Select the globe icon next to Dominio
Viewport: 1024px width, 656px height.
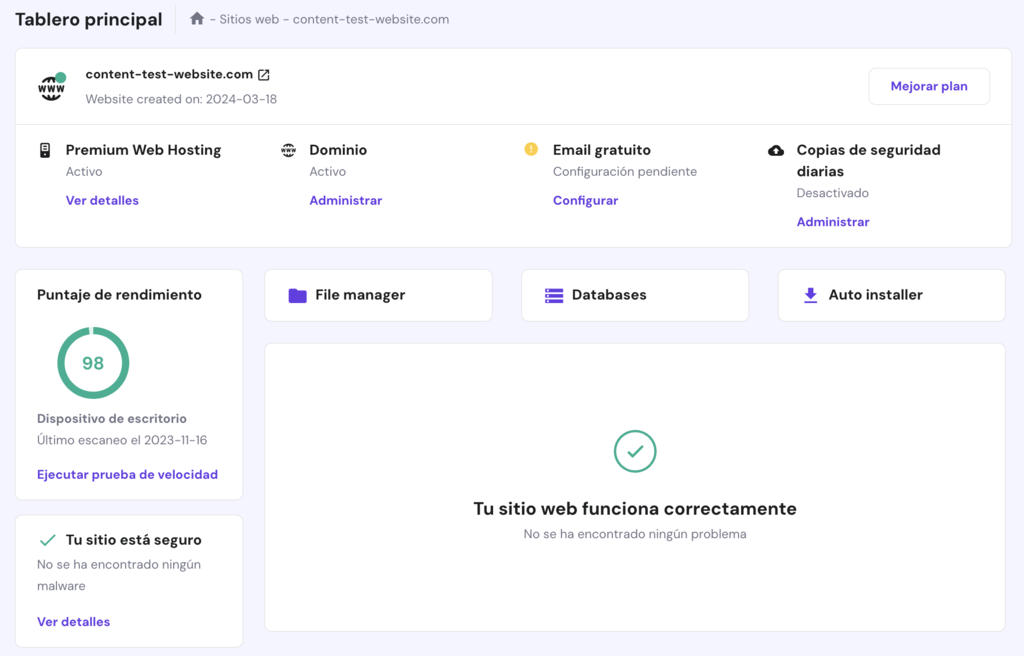pyautogui.click(x=287, y=150)
